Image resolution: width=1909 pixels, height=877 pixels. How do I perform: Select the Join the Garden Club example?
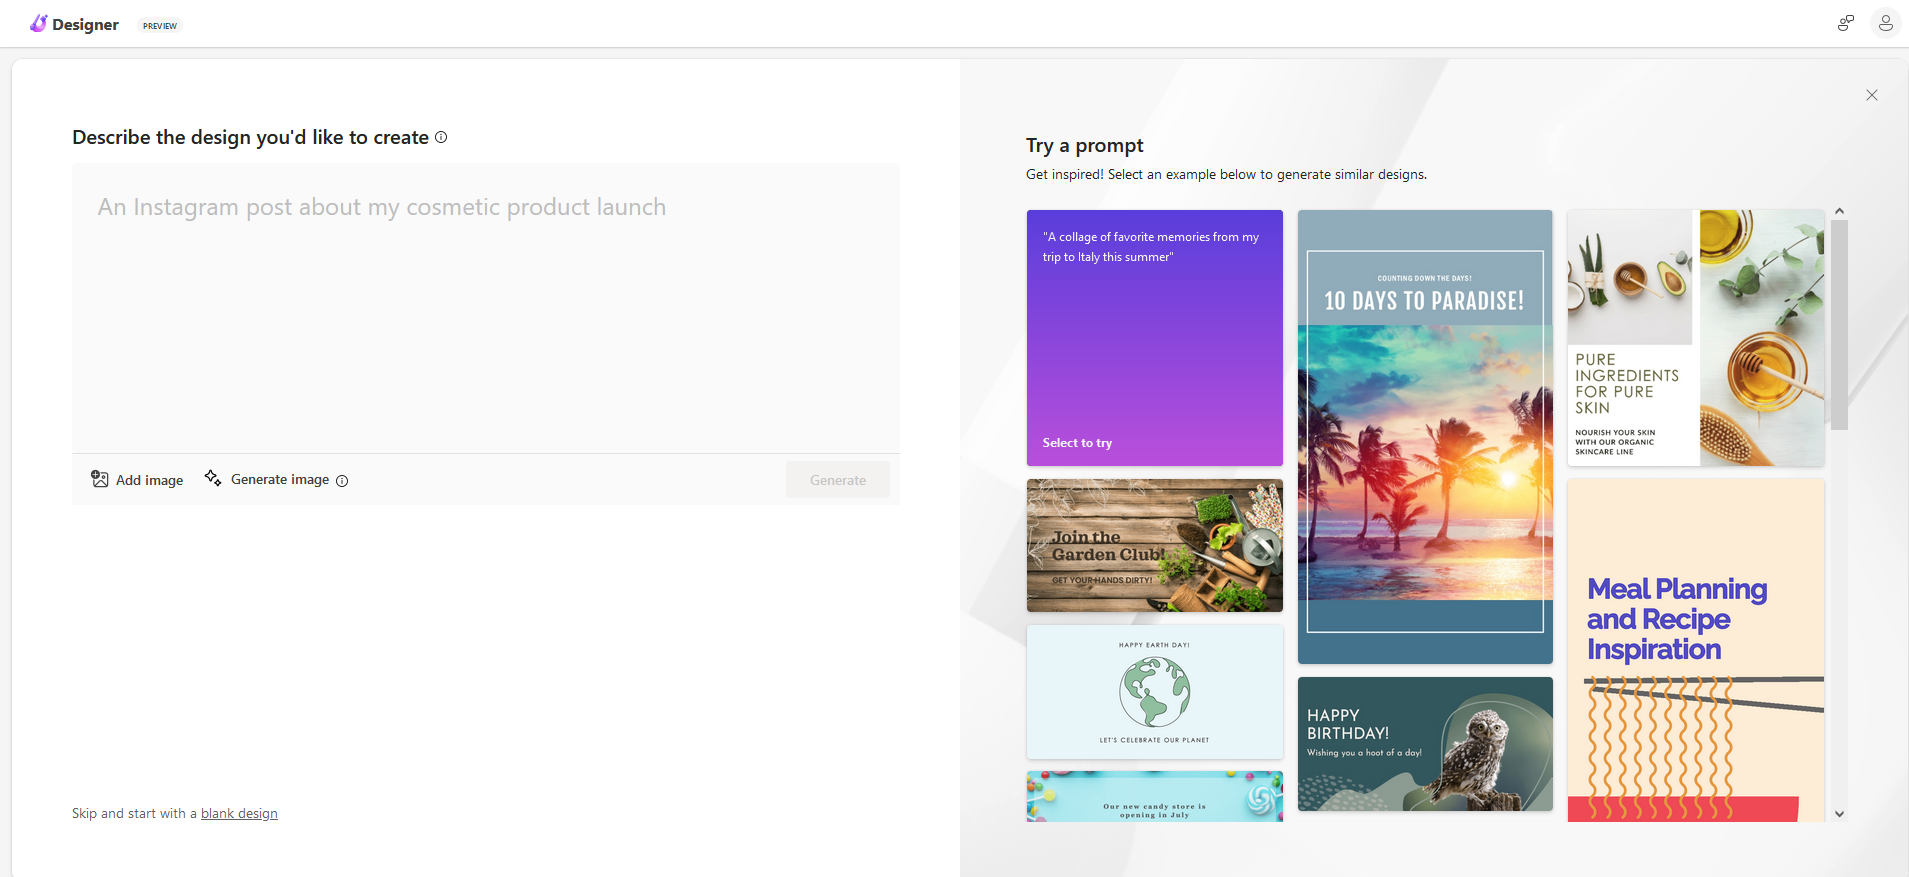click(x=1155, y=545)
